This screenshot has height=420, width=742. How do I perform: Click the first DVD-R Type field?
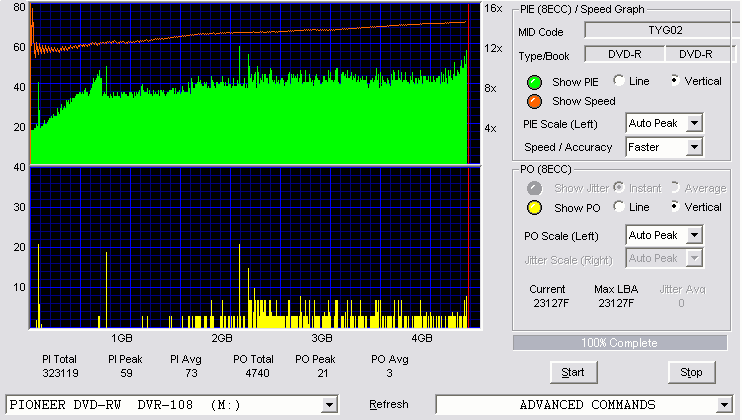[625, 54]
